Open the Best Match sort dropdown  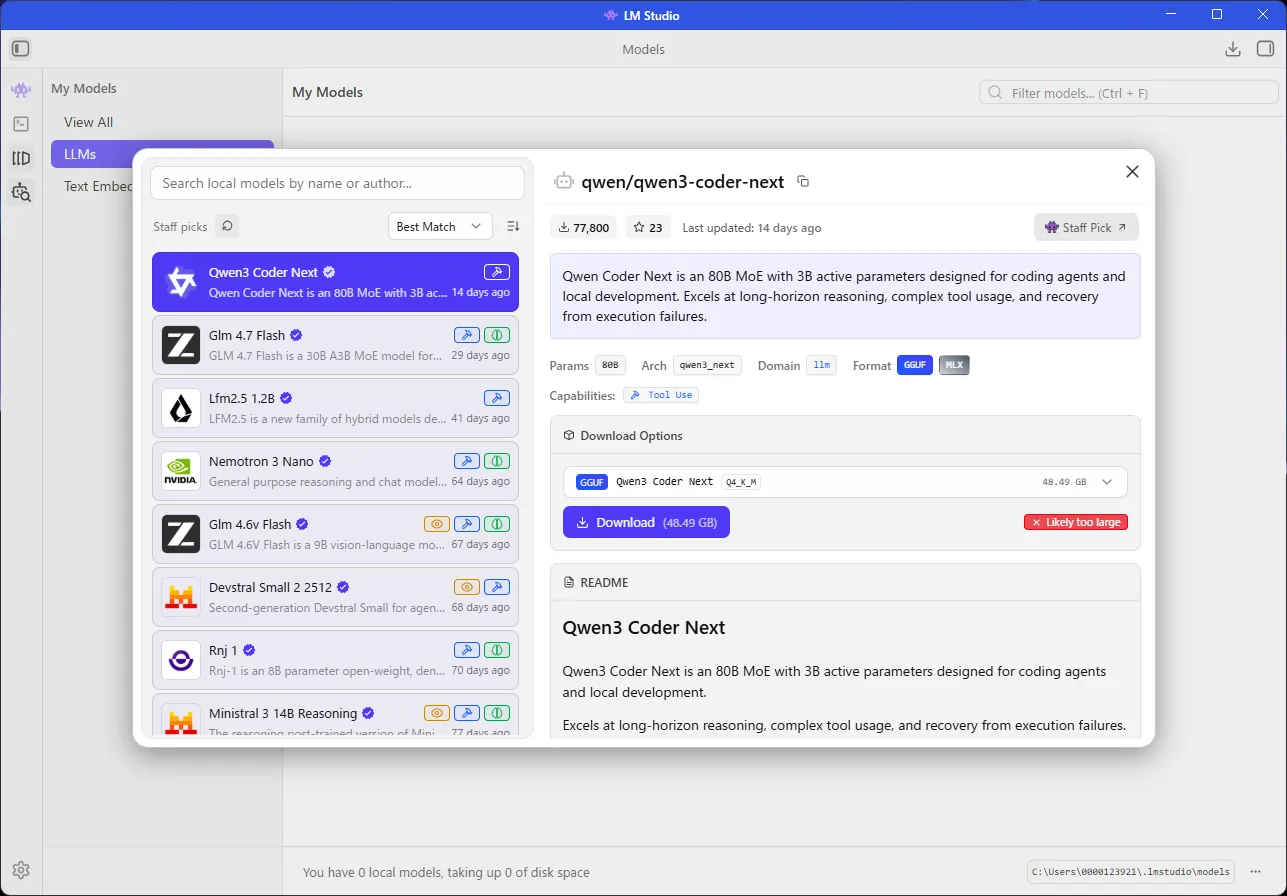tap(440, 227)
